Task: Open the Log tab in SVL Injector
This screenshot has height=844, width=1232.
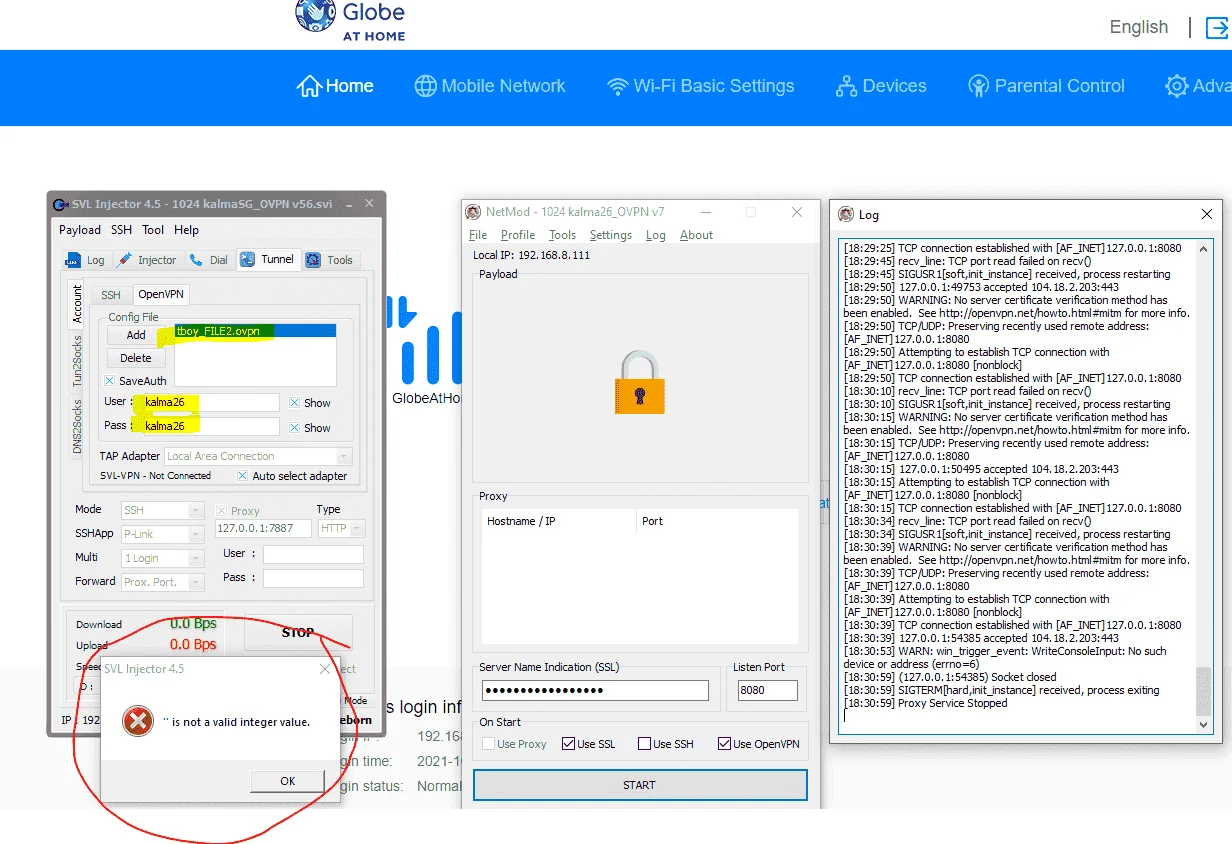Action: [85, 260]
